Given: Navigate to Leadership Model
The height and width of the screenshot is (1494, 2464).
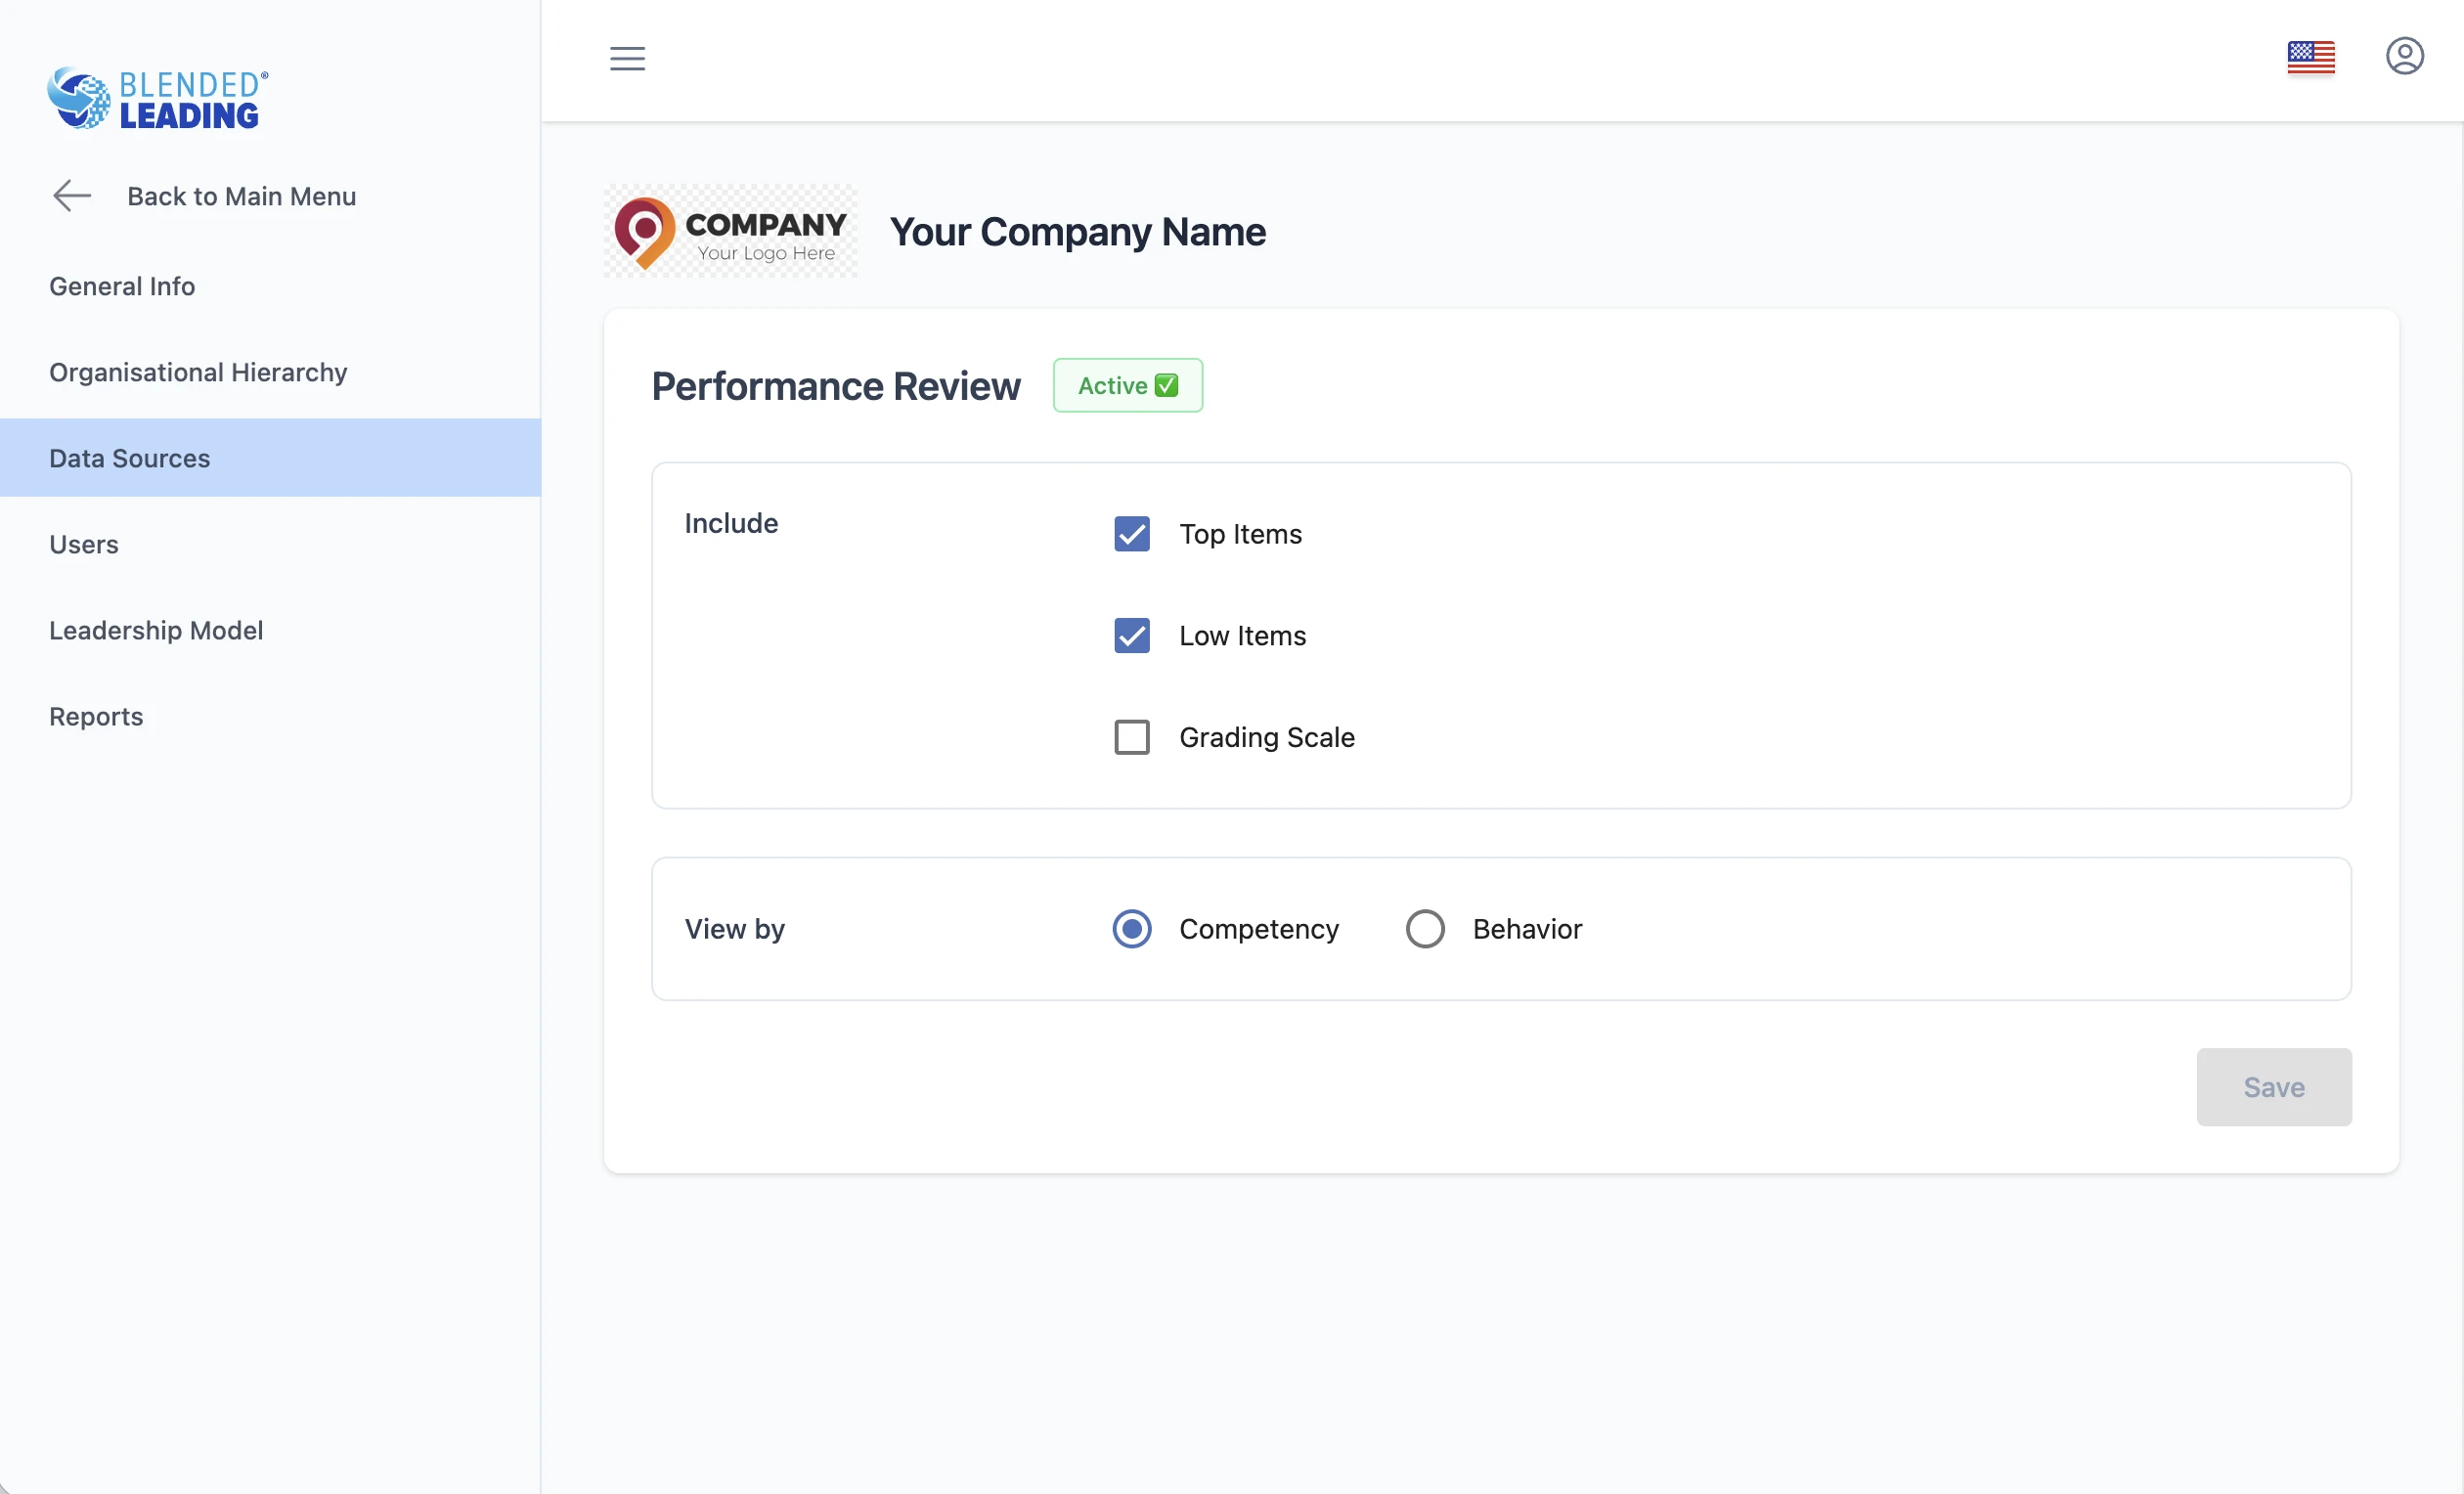Looking at the screenshot, I should (156, 630).
